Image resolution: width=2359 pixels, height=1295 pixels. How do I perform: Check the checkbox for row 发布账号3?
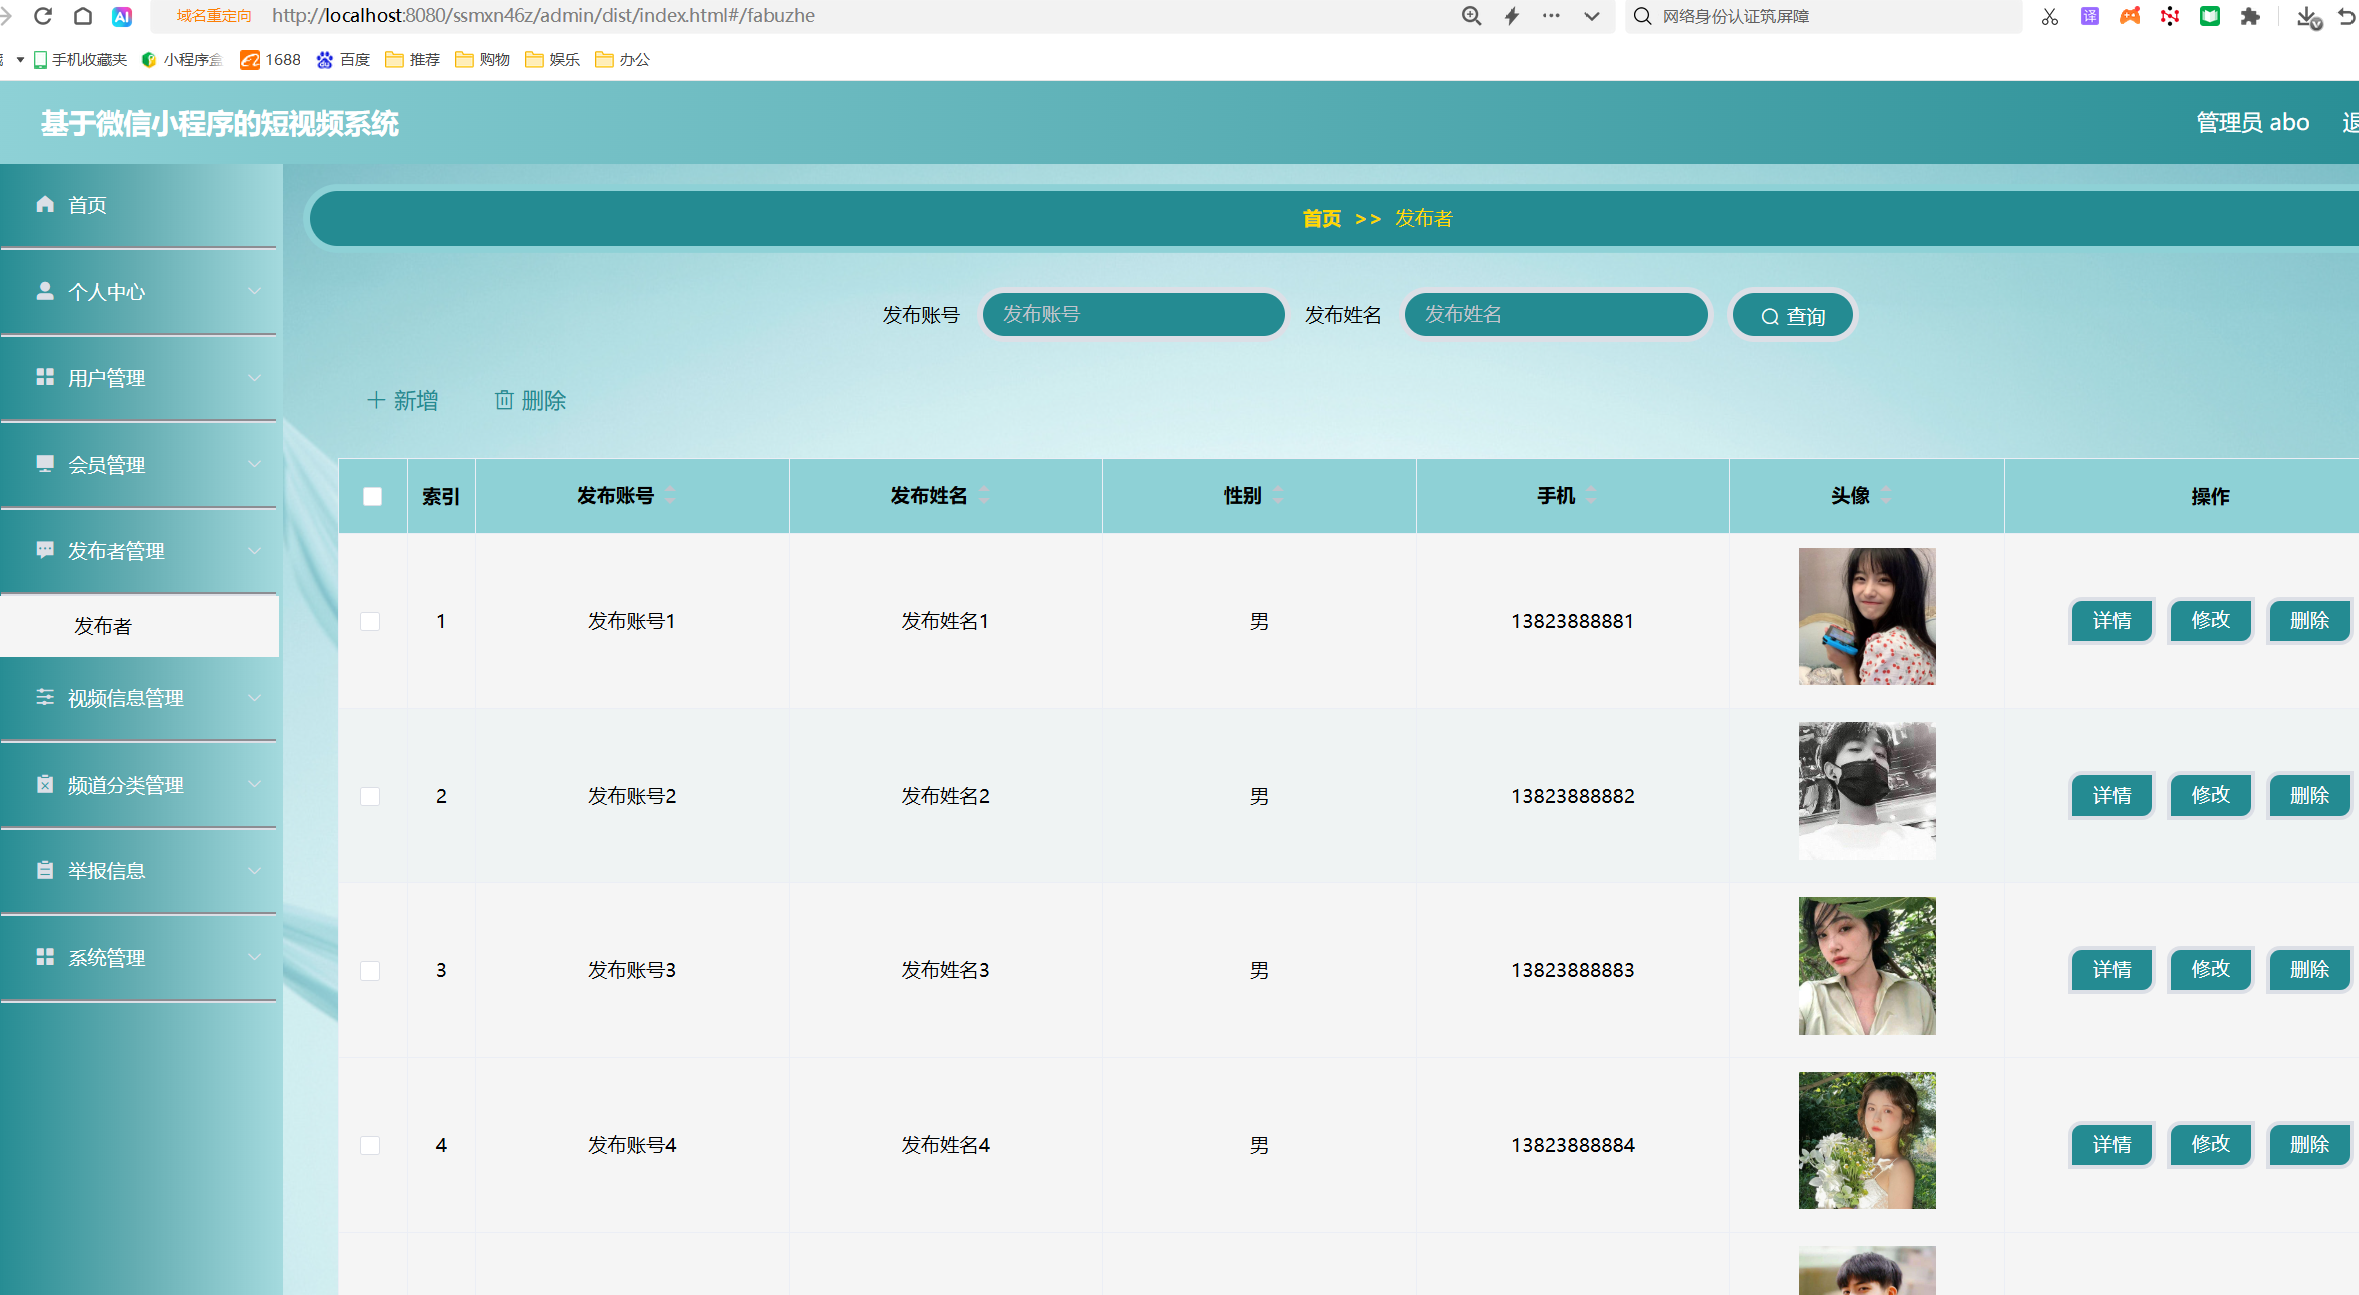point(370,971)
